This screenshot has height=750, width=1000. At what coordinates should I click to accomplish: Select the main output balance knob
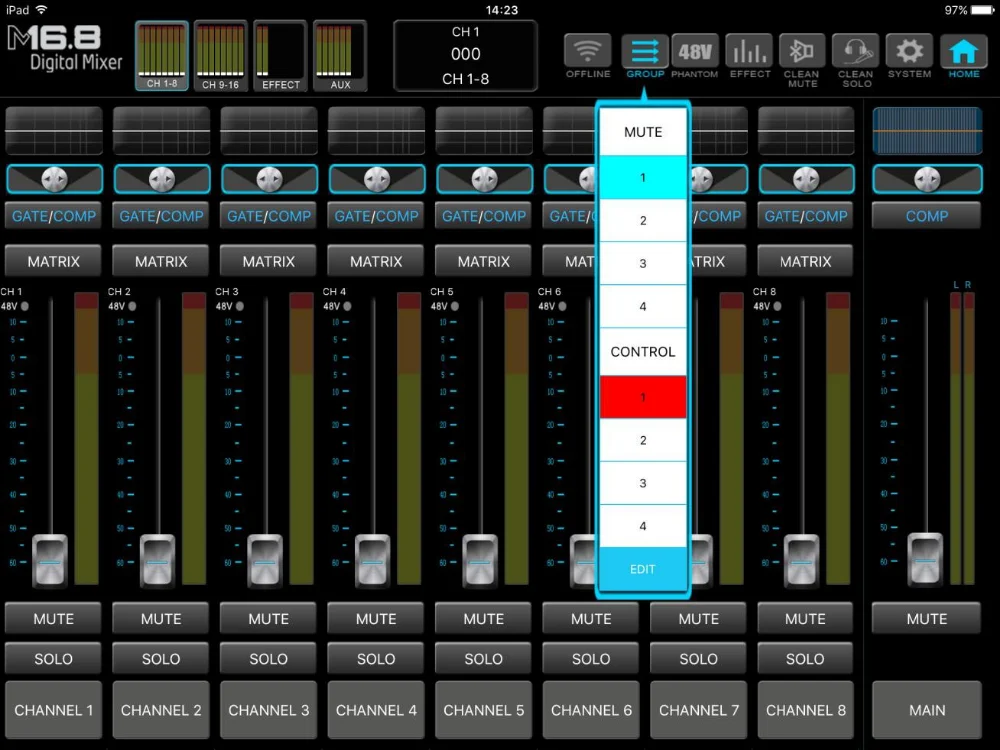[x=927, y=179]
